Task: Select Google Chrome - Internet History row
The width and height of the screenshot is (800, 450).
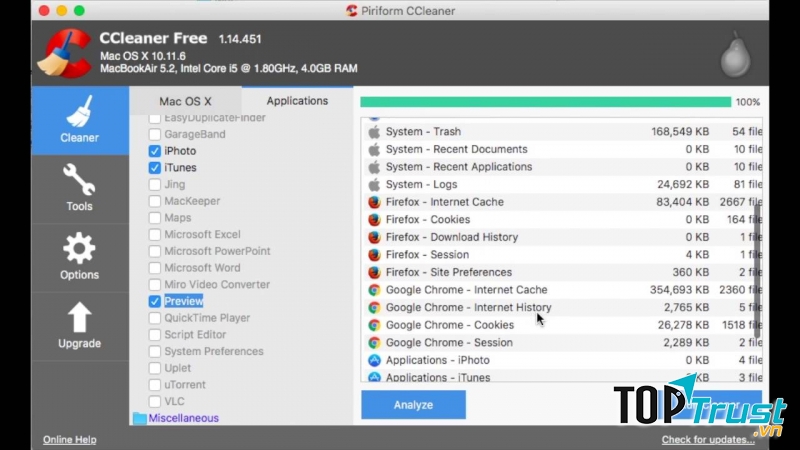Action: click(564, 308)
